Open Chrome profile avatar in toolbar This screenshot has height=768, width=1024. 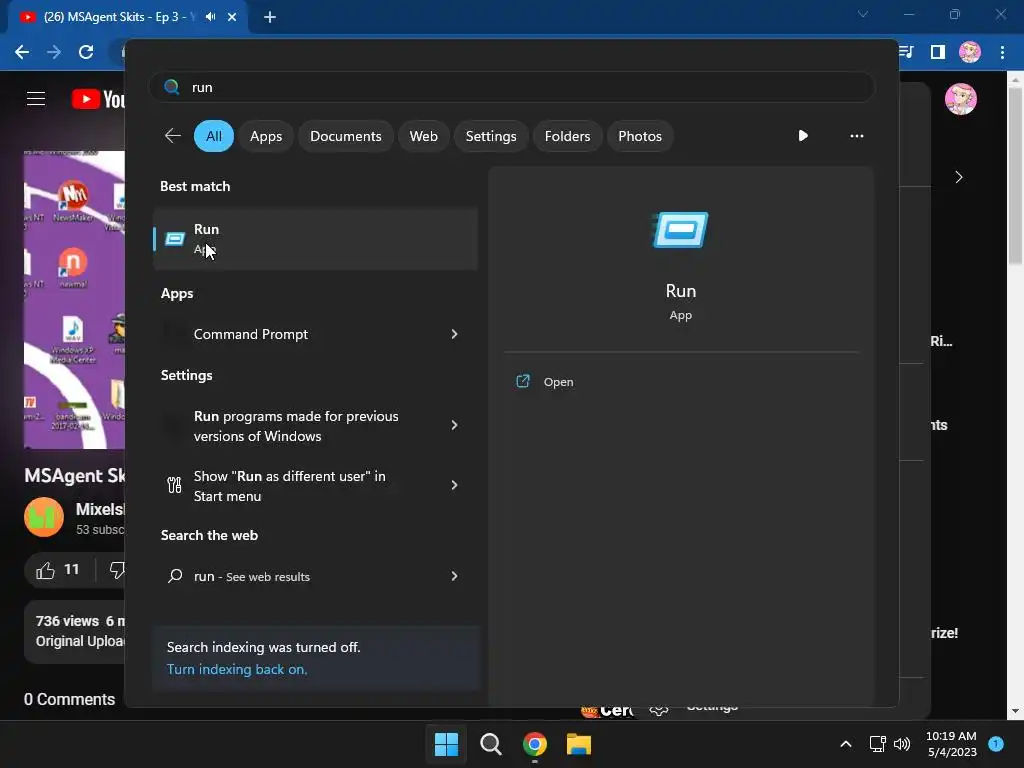(x=970, y=52)
